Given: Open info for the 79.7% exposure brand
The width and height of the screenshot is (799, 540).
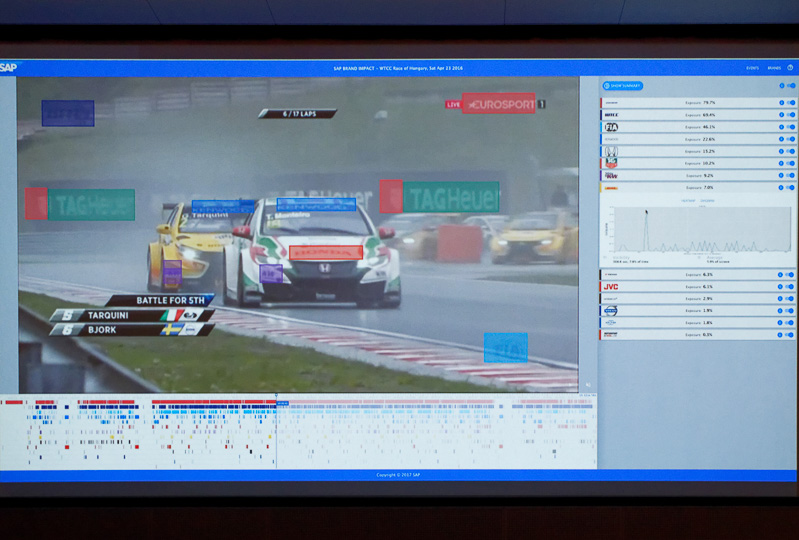Looking at the screenshot, I should click(781, 102).
